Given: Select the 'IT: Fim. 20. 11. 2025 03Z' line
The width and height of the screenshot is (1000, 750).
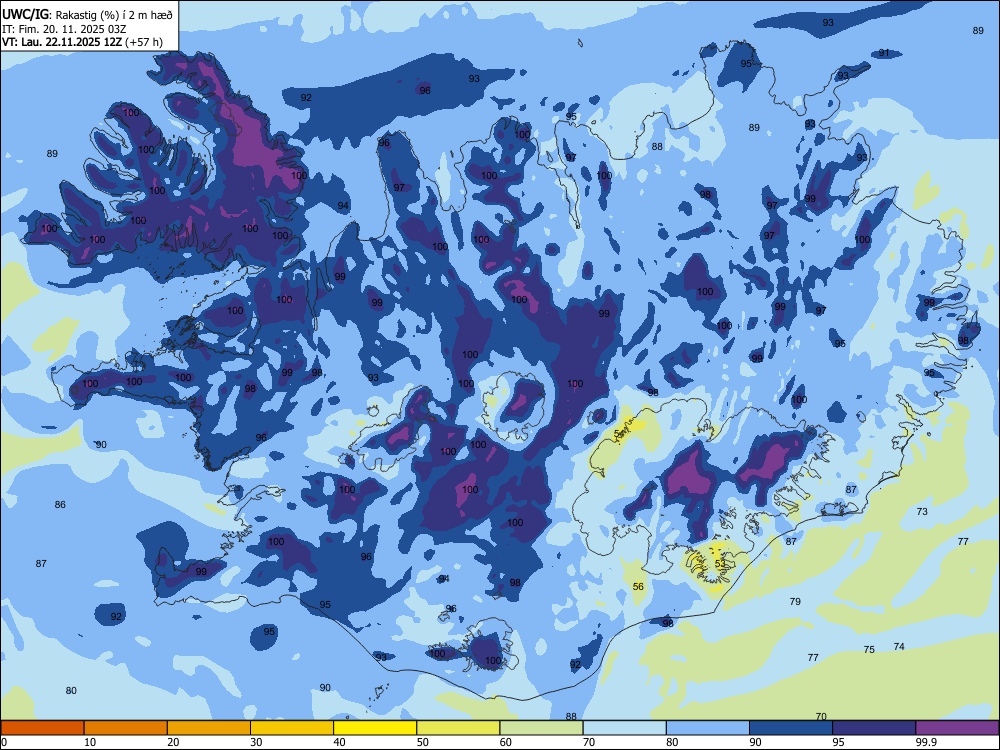Looking at the screenshot, I should (x=64, y=29).
